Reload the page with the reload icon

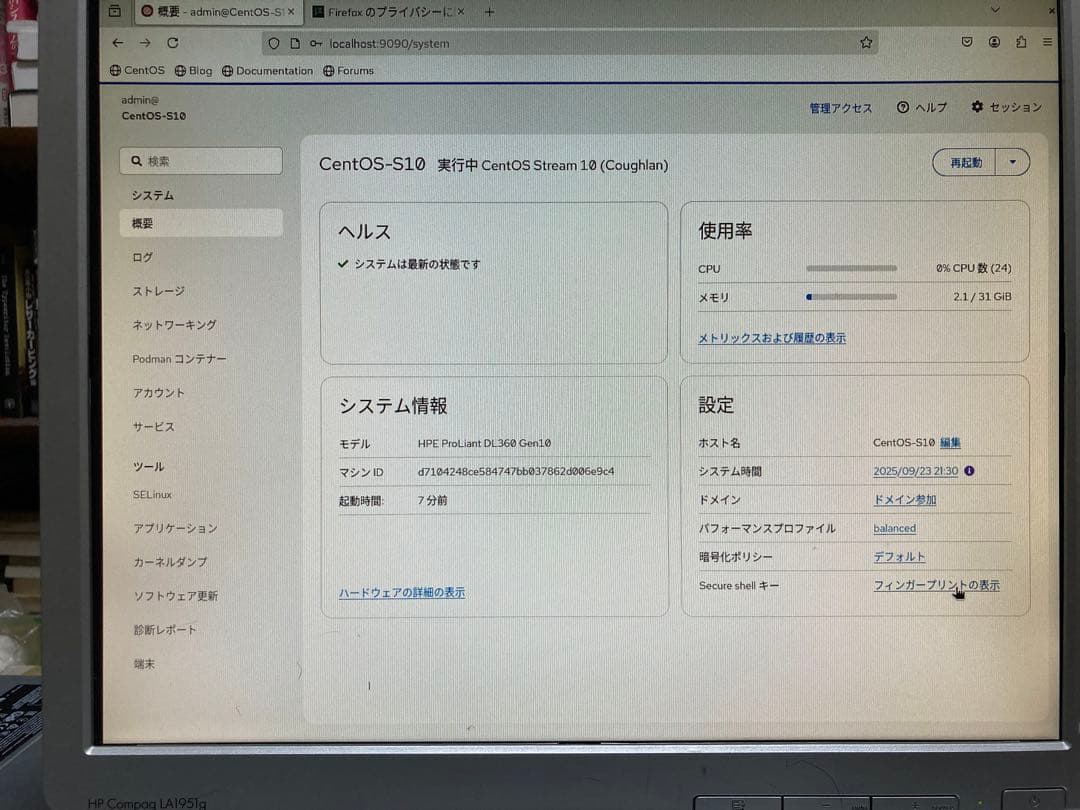[172, 43]
